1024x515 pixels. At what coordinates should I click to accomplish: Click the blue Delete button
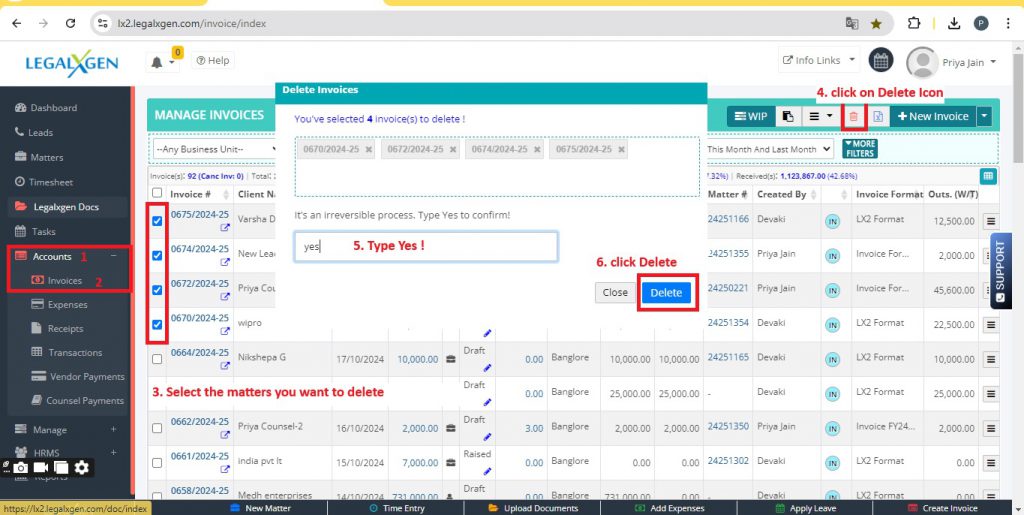(x=666, y=292)
